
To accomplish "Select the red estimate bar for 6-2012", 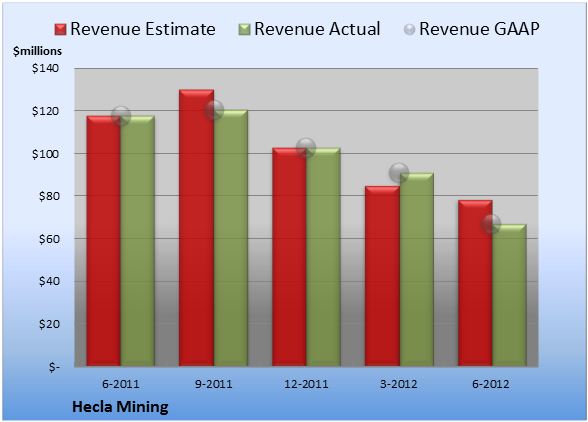I will coord(475,283).
